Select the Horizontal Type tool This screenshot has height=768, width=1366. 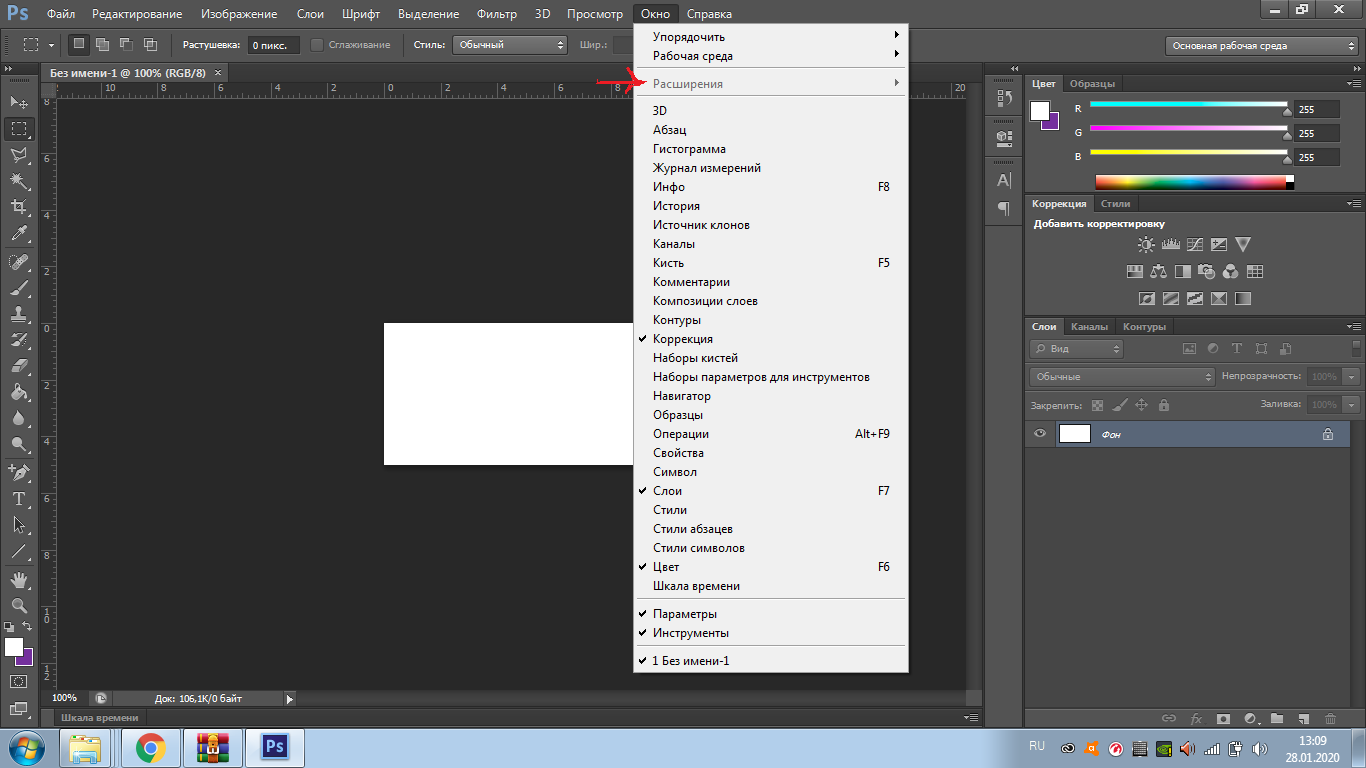click(19, 498)
